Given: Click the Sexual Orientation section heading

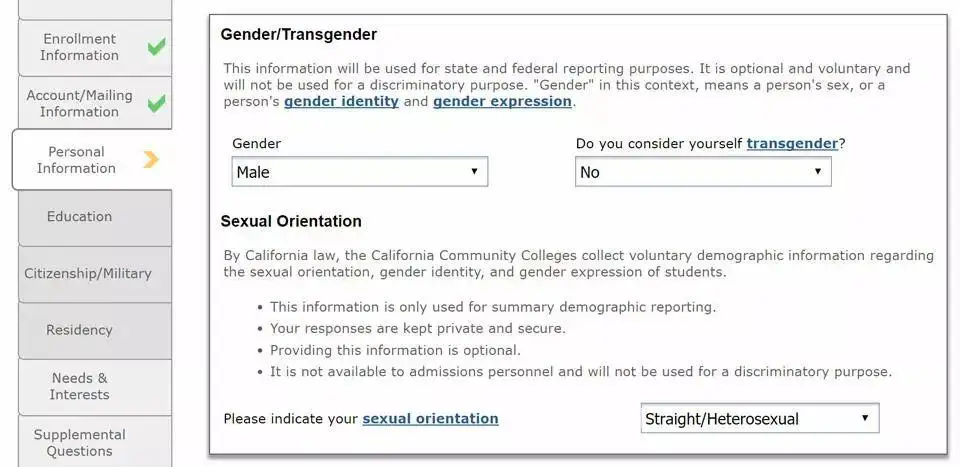Looking at the screenshot, I should click(291, 221).
